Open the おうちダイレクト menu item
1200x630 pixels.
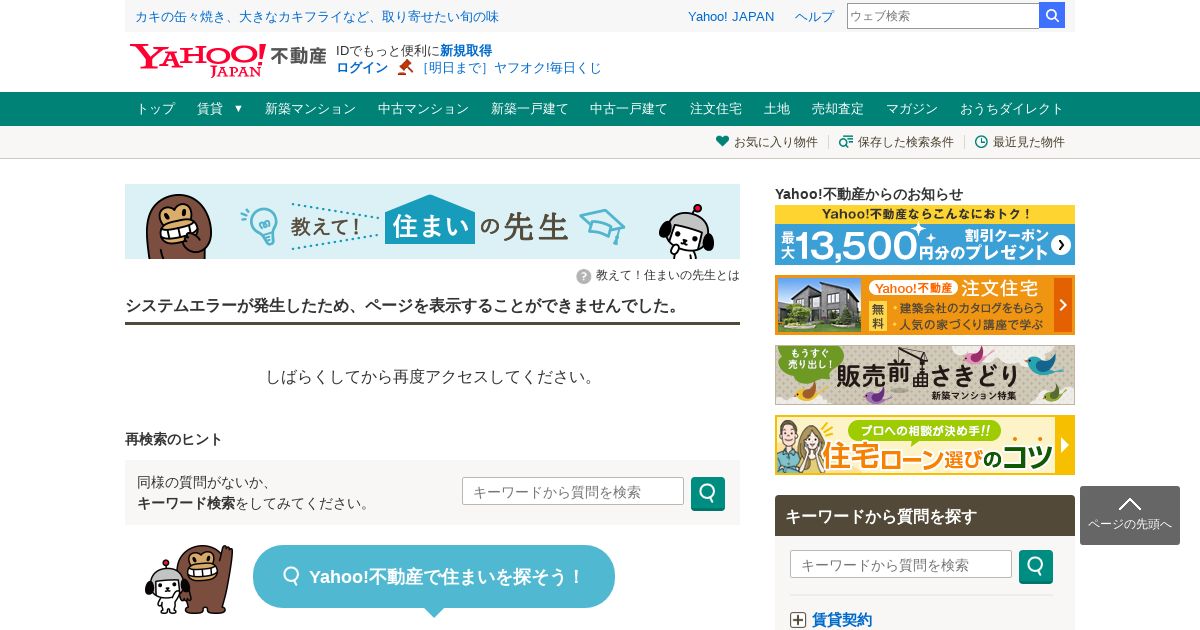coord(1012,109)
